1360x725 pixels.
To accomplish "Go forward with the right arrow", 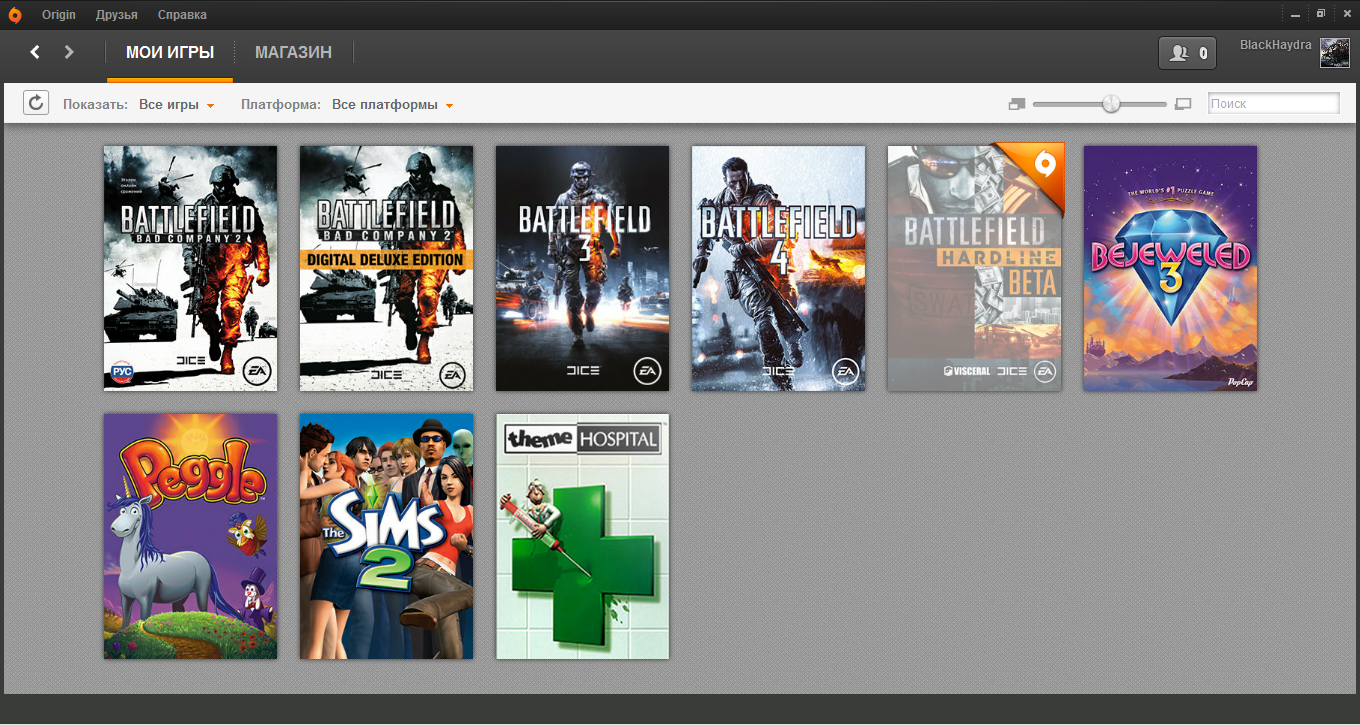I will (69, 52).
